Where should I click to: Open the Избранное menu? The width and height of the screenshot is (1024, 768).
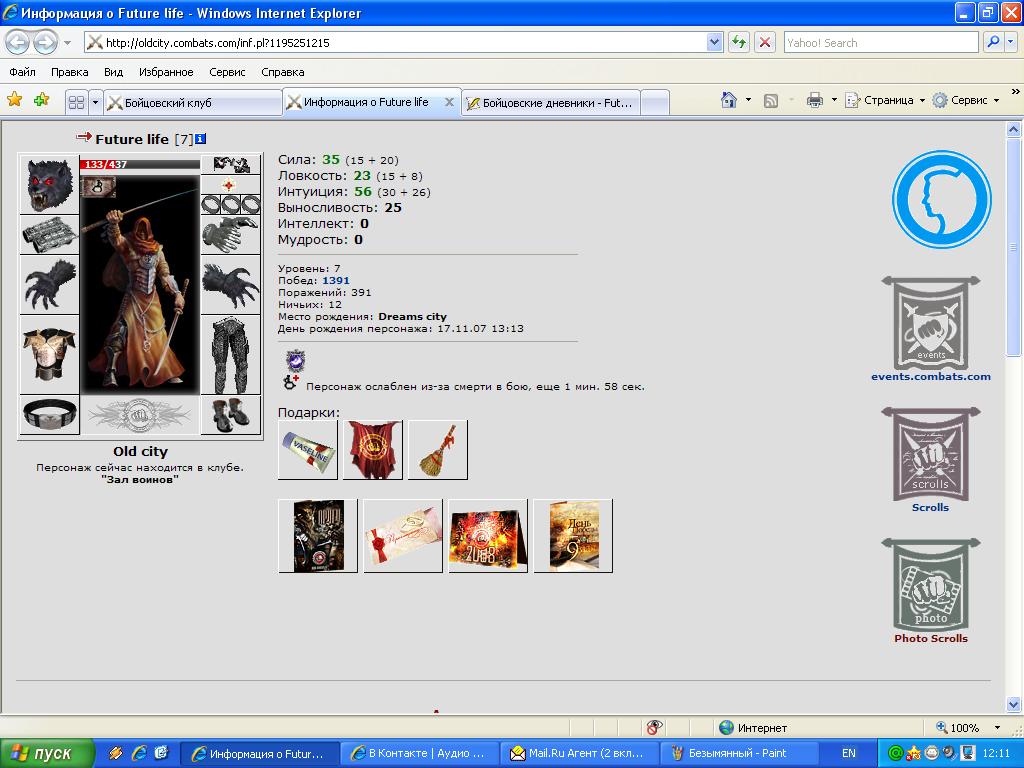[166, 72]
